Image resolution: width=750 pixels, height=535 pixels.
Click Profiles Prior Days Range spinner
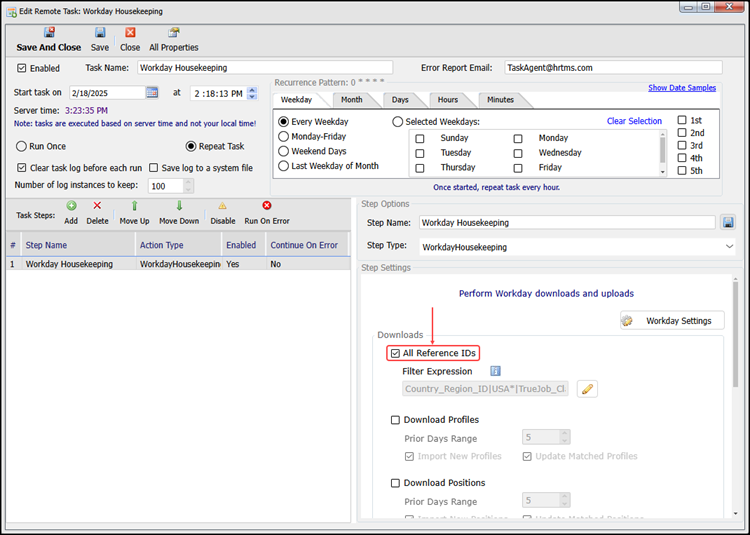pyautogui.click(x=565, y=437)
